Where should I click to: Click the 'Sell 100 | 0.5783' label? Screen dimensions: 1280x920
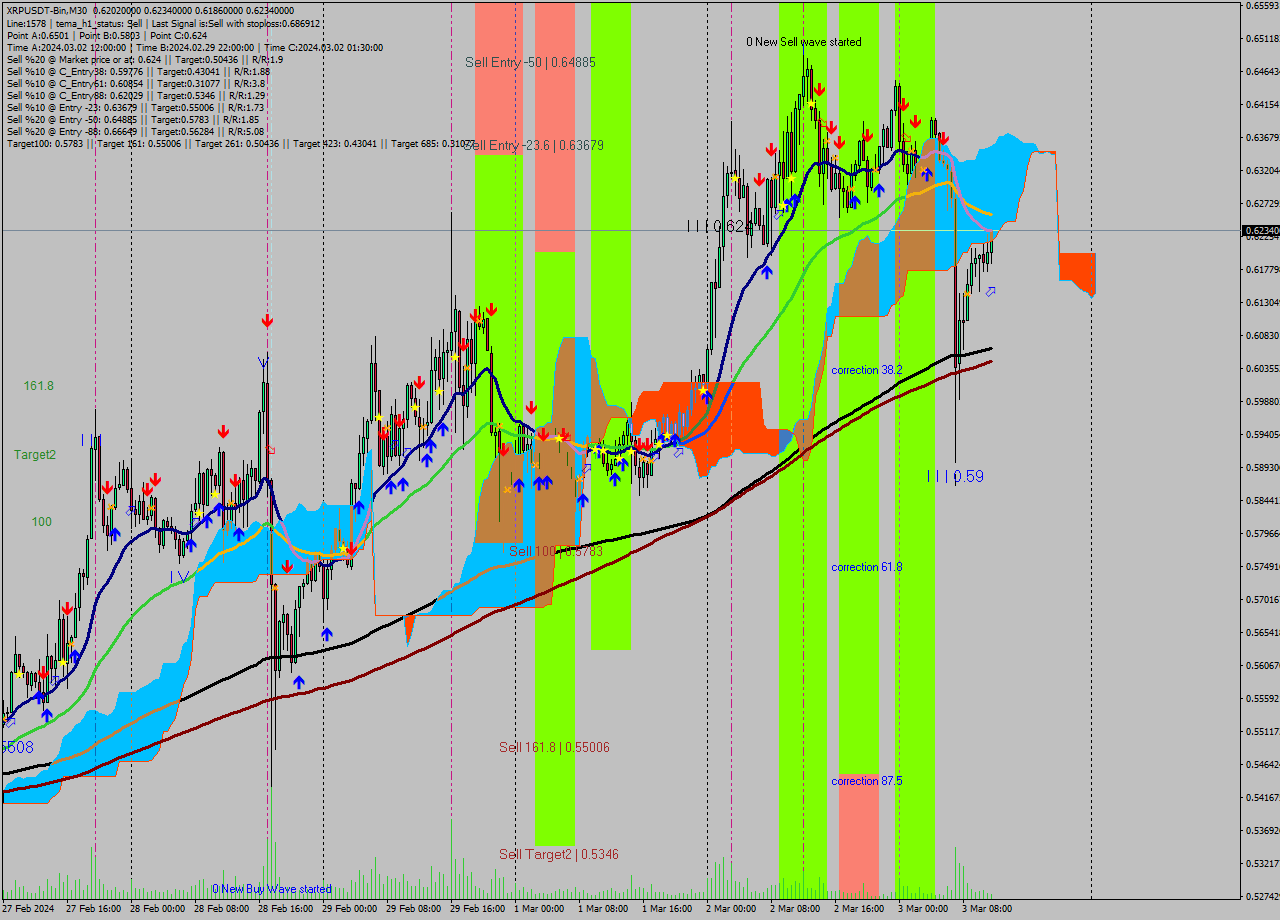pos(556,551)
